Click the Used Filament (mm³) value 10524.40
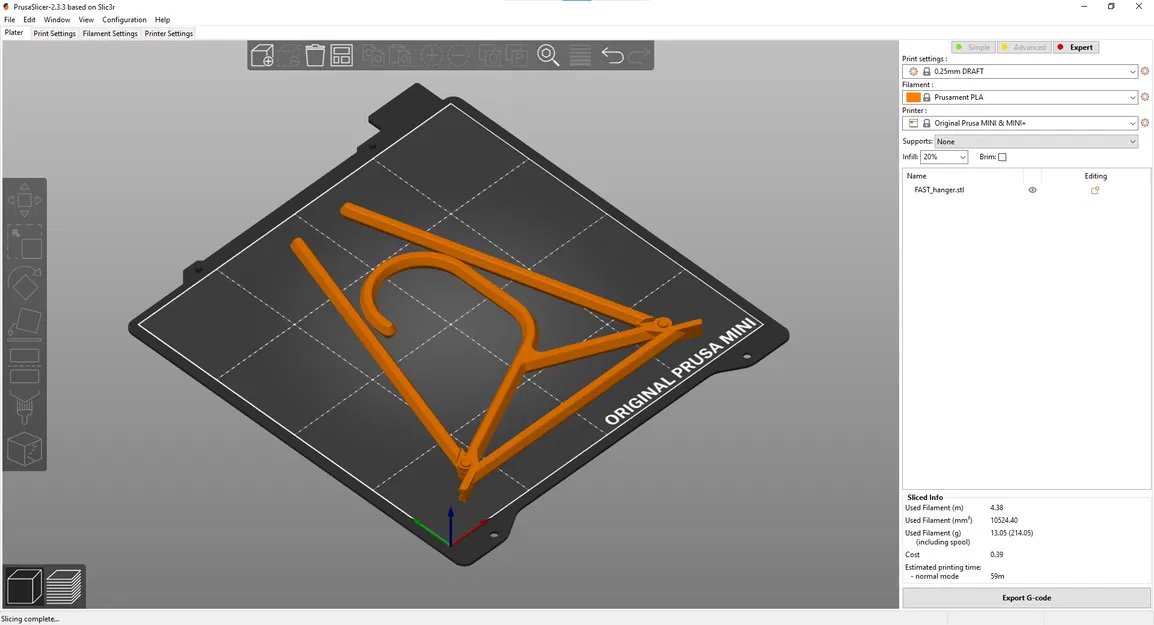 1004,520
